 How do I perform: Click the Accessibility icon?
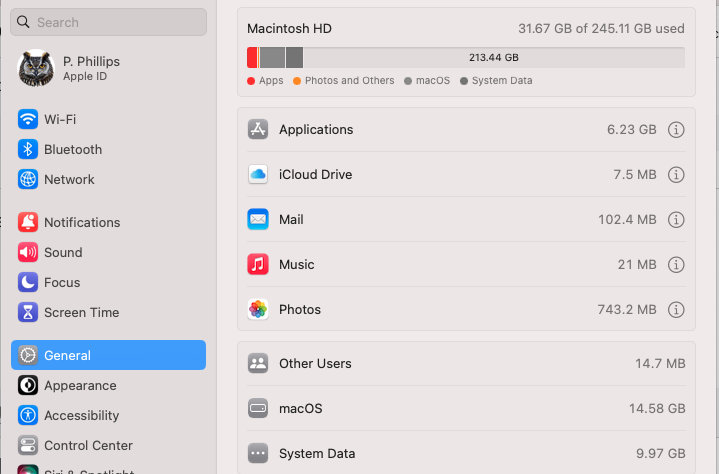28,415
